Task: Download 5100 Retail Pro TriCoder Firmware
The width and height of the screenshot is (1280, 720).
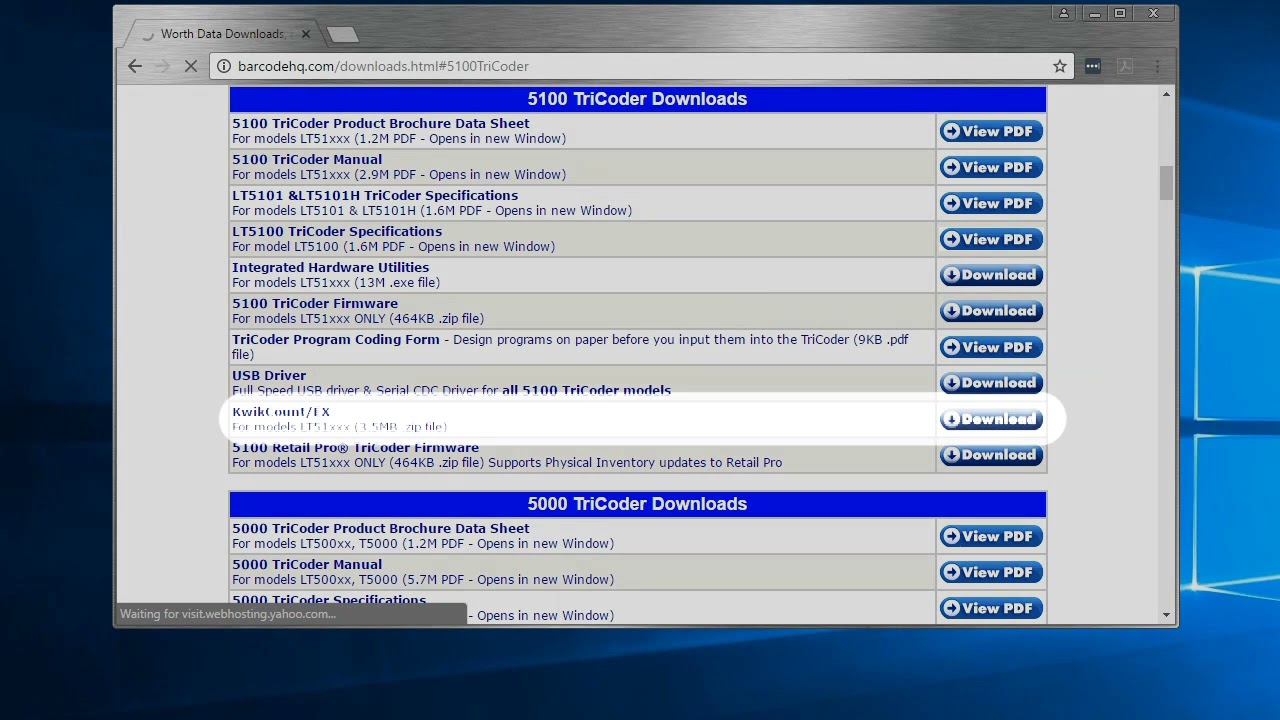Action: coord(991,455)
